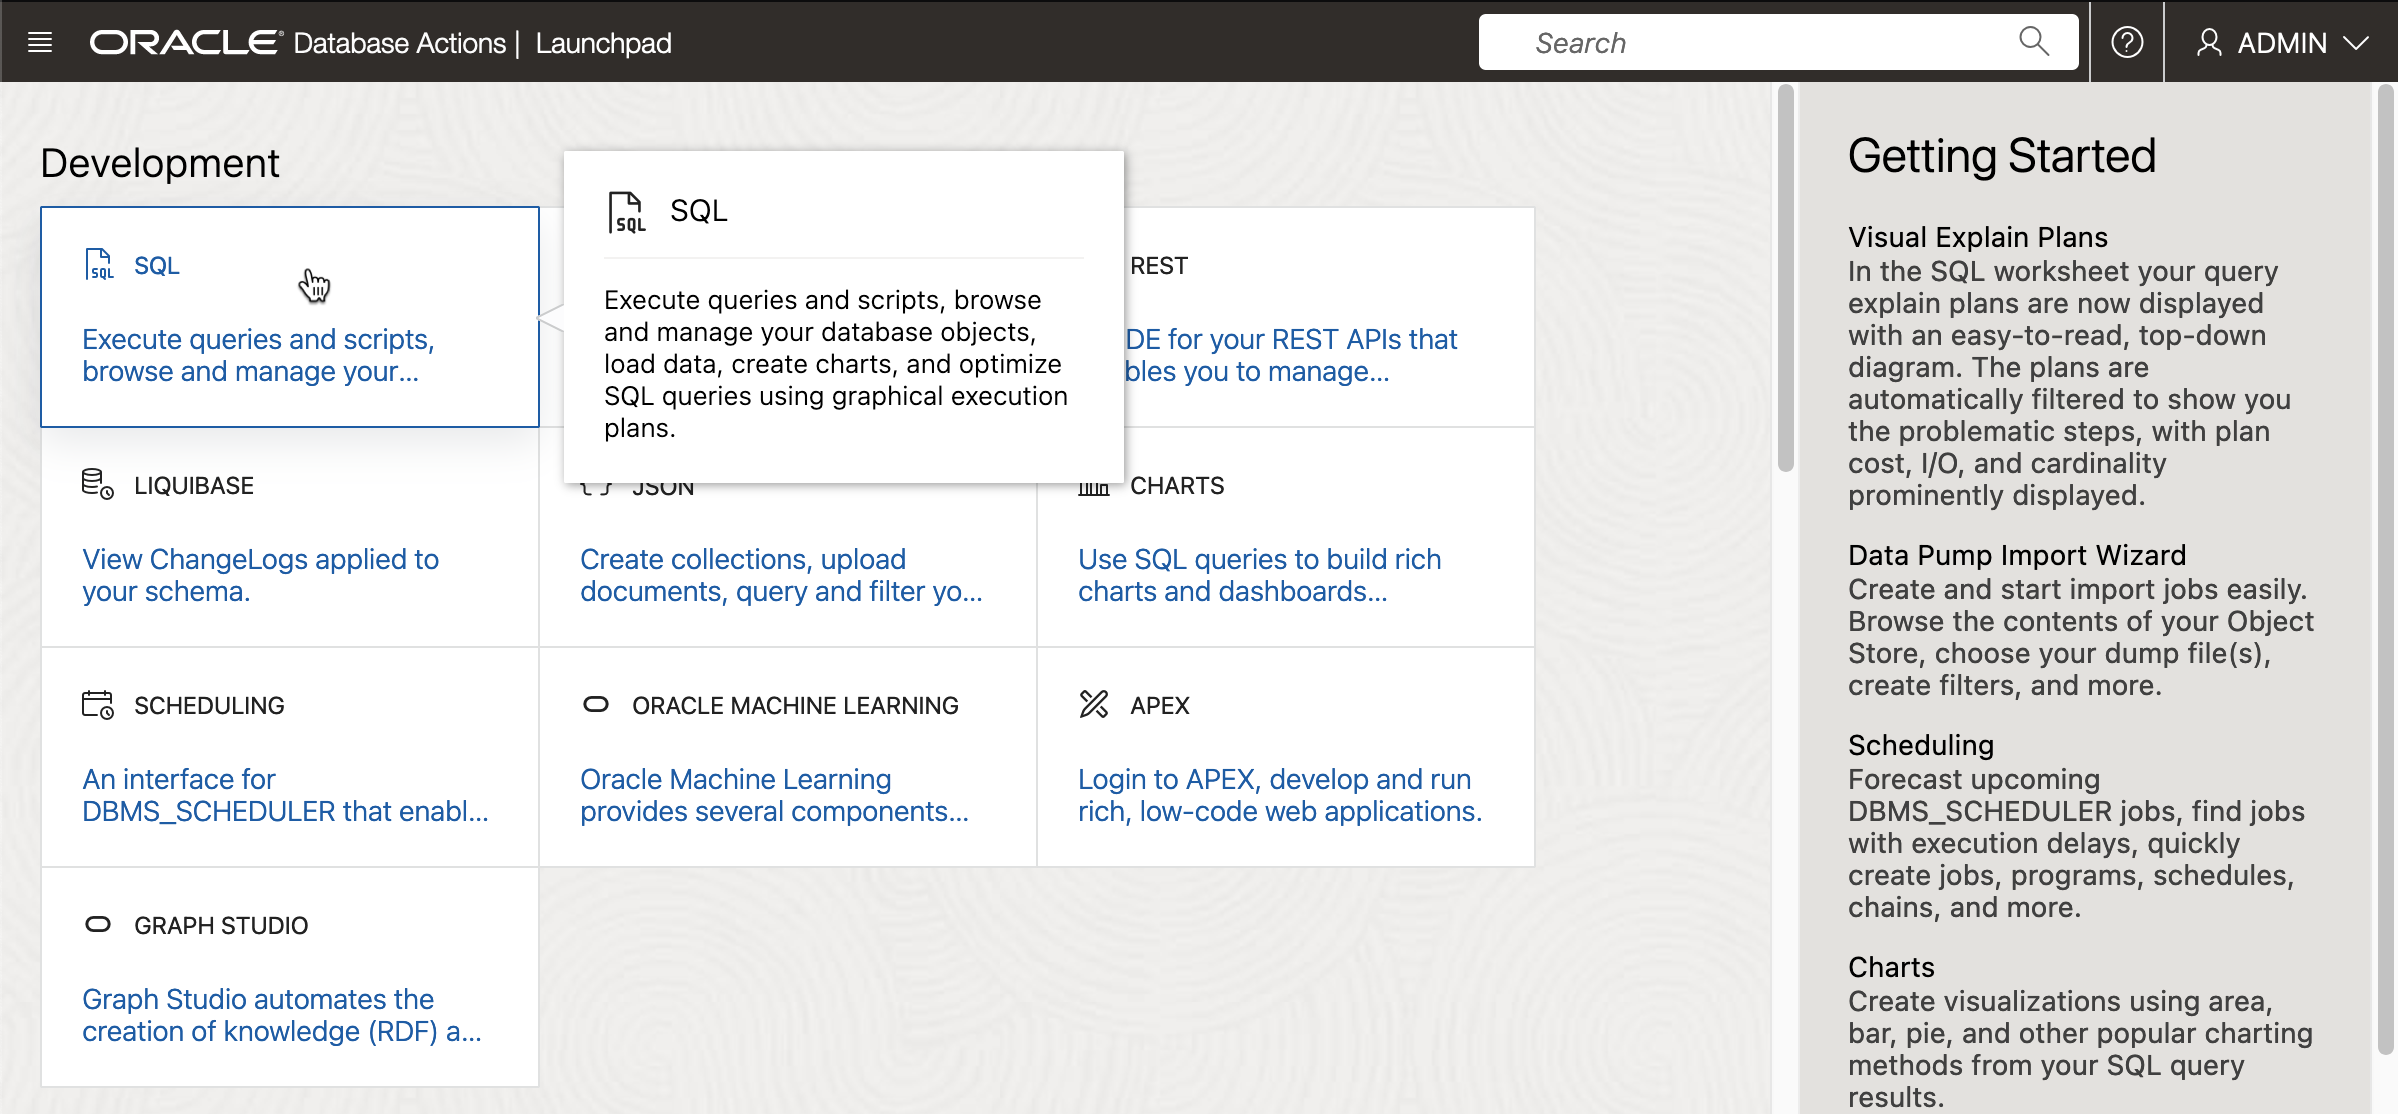The height and width of the screenshot is (1114, 2398).
Task: Click the Oracle Machine Learning icon
Action: coord(595,705)
